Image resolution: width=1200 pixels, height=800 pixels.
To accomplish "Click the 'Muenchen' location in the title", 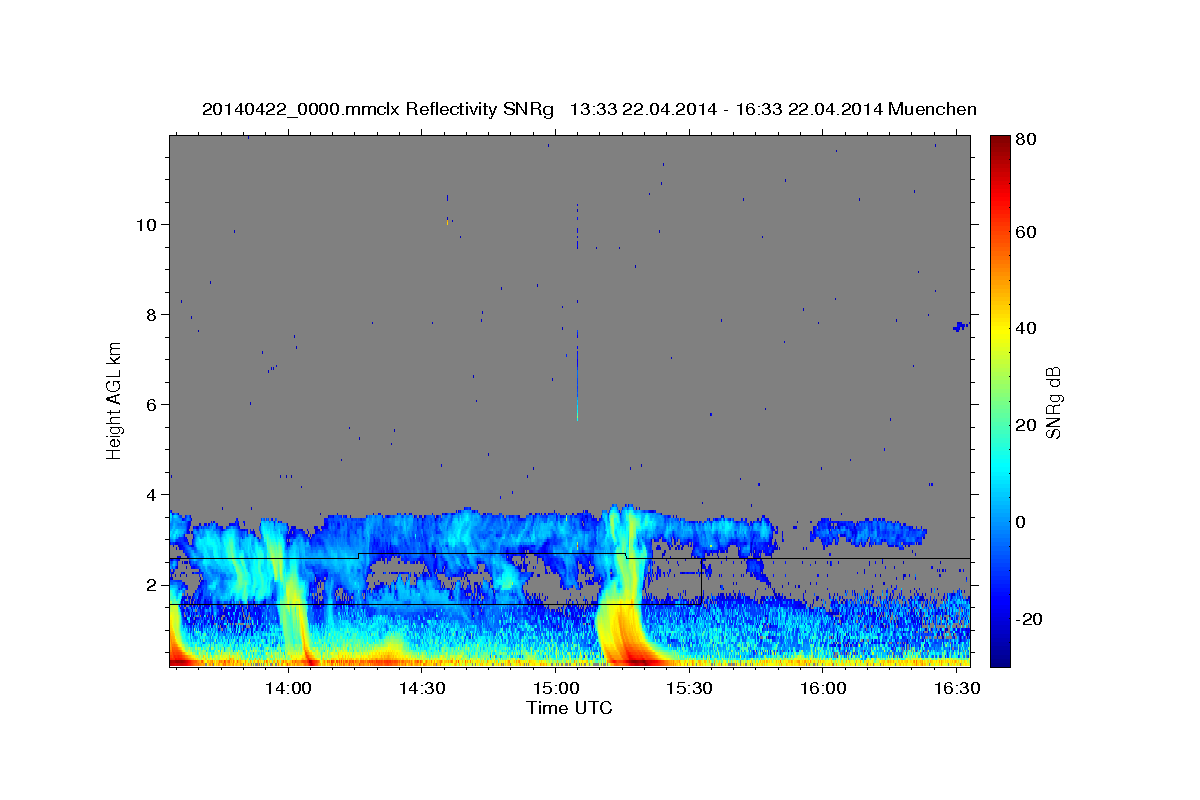I will (932, 109).
